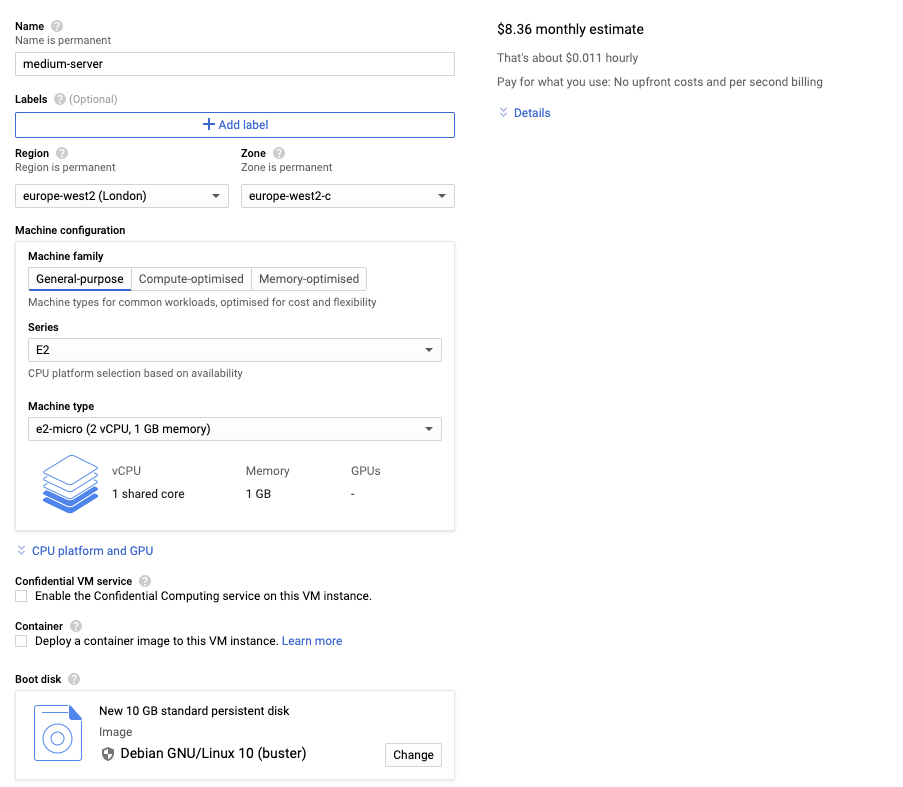903x787 pixels.
Task: Switch to the Compute-optimised tab
Action: (191, 279)
